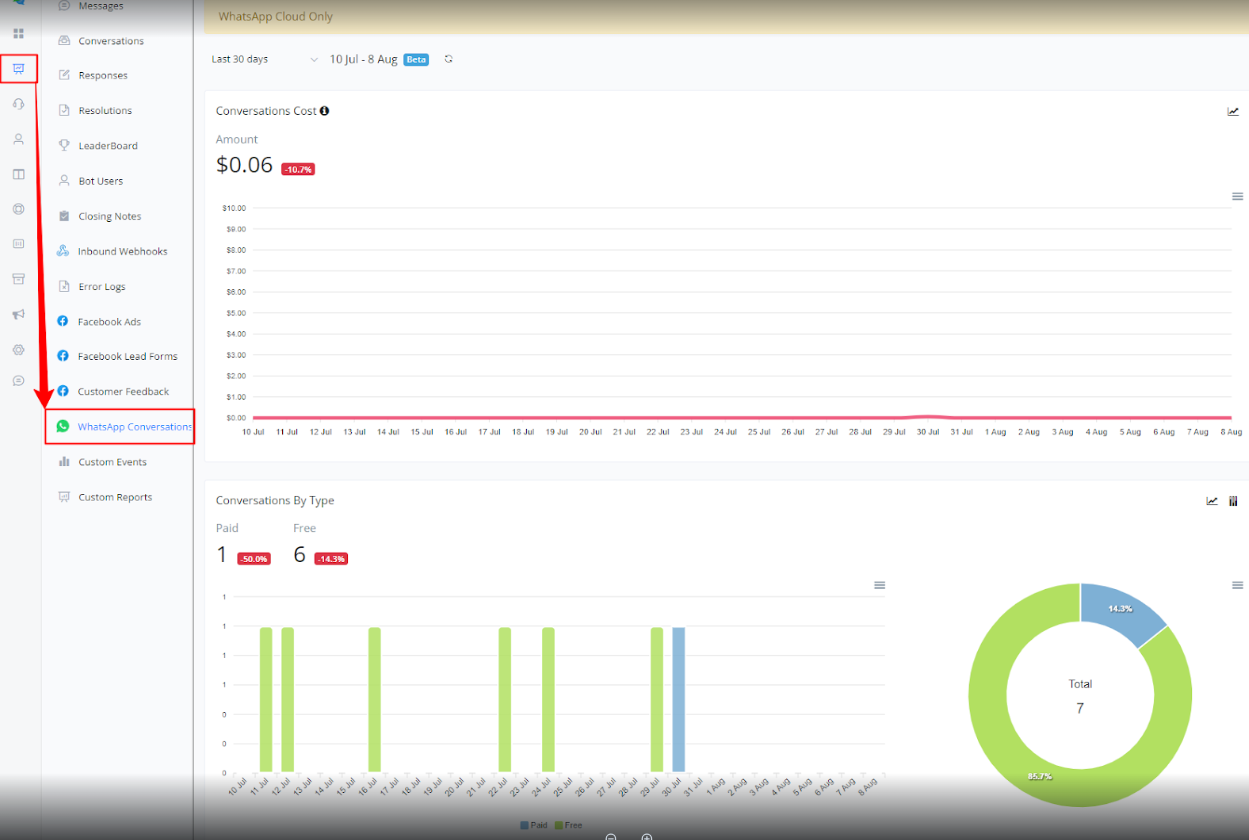Image resolution: width=1249 pixels, height=840 pixels.
Task: Open the settings gear icon in left rail
Action: tap(18, 350)
